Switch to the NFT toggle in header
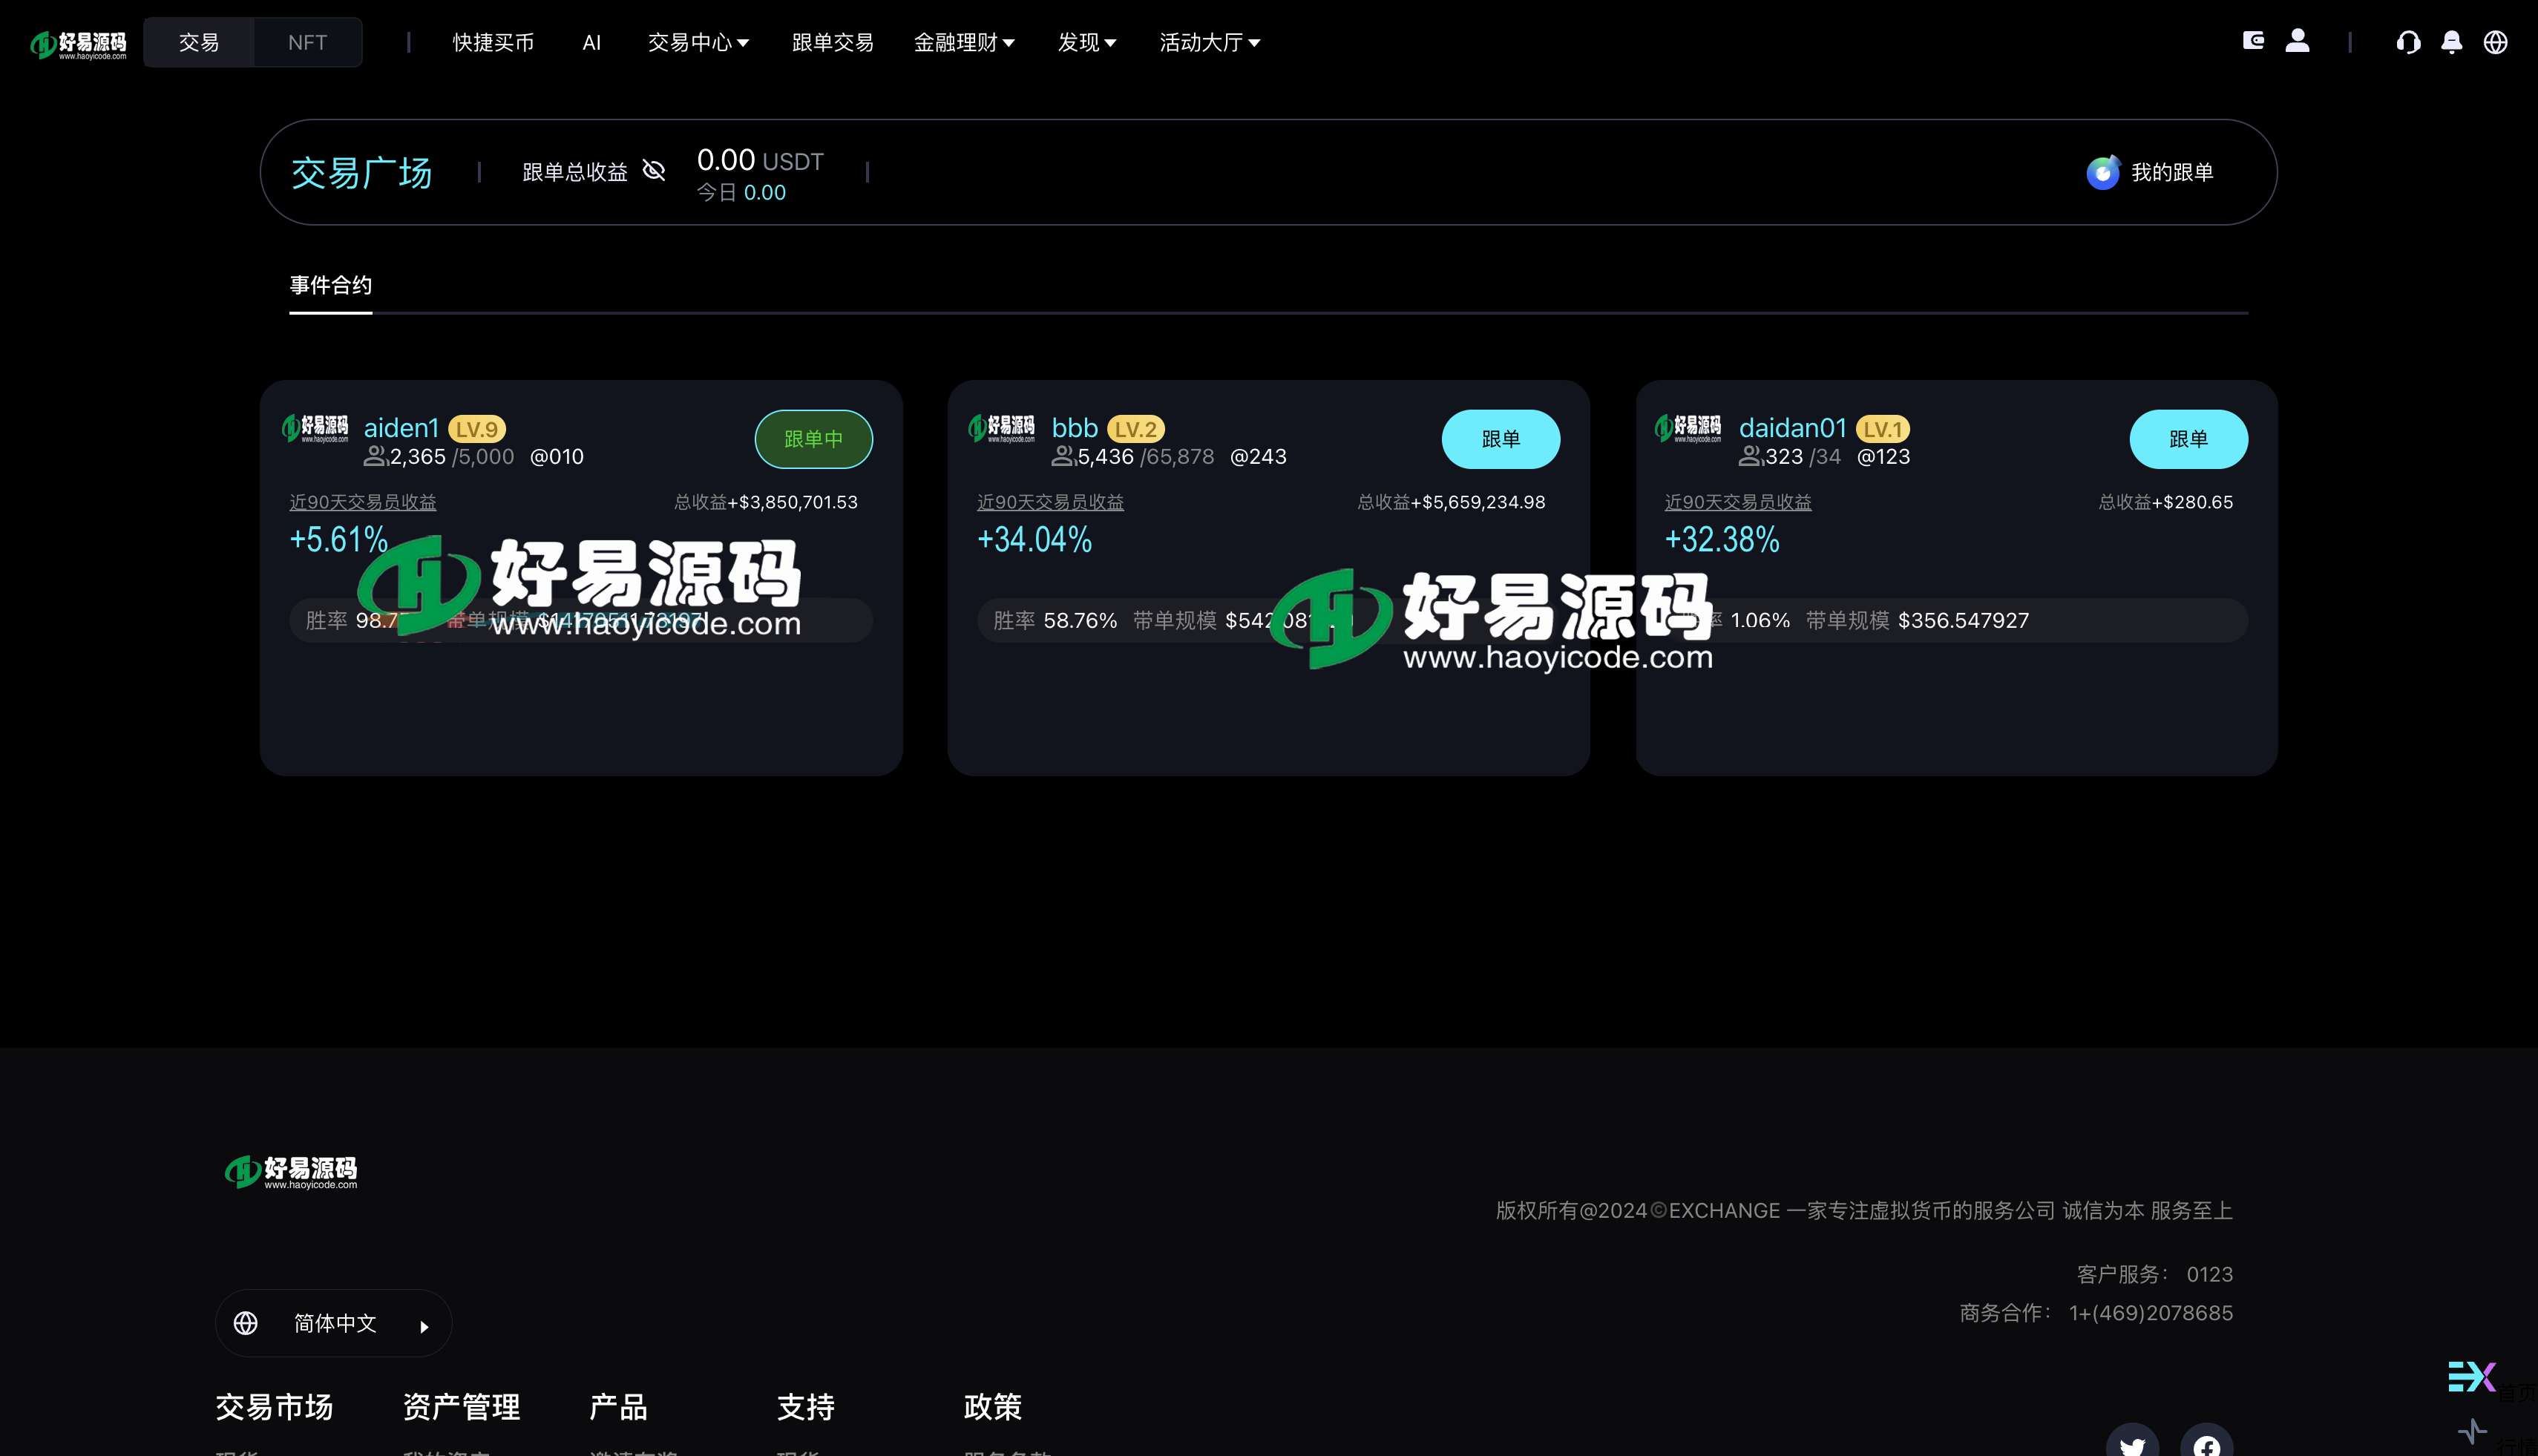This screenshot has height=1456, width=2538. pyautogui.click(x=307, y=42)
